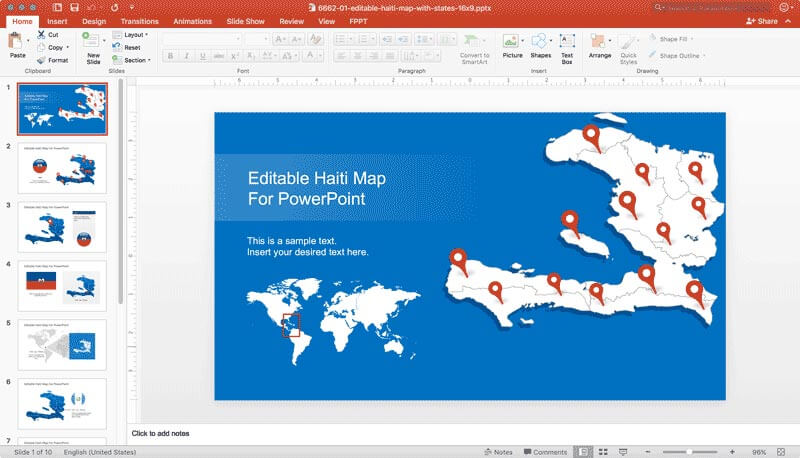Increase font size button
Image resolution: width=800 pixels, height=458 pixels.
(x=280, y=39)
